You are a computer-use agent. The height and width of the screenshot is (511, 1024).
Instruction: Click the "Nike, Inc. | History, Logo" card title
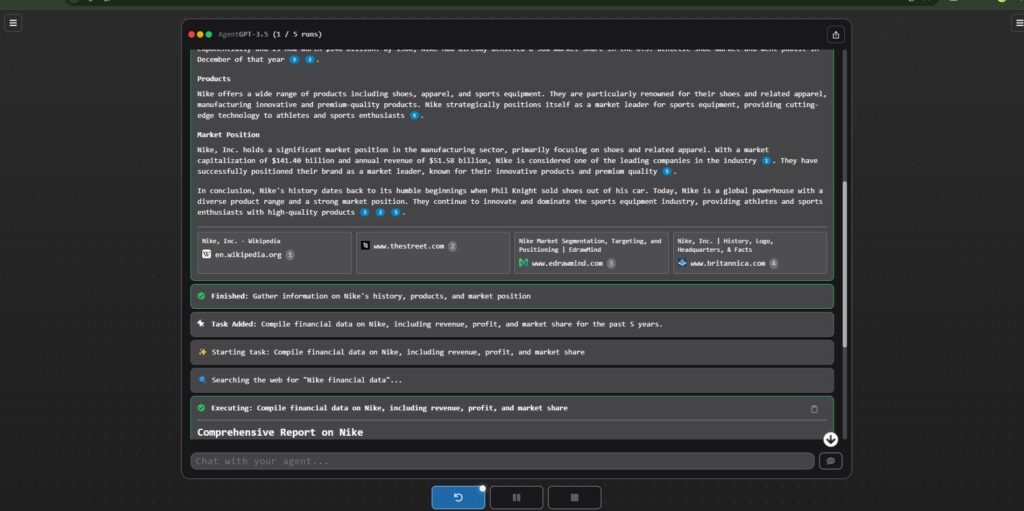click(x=725, y=245)
